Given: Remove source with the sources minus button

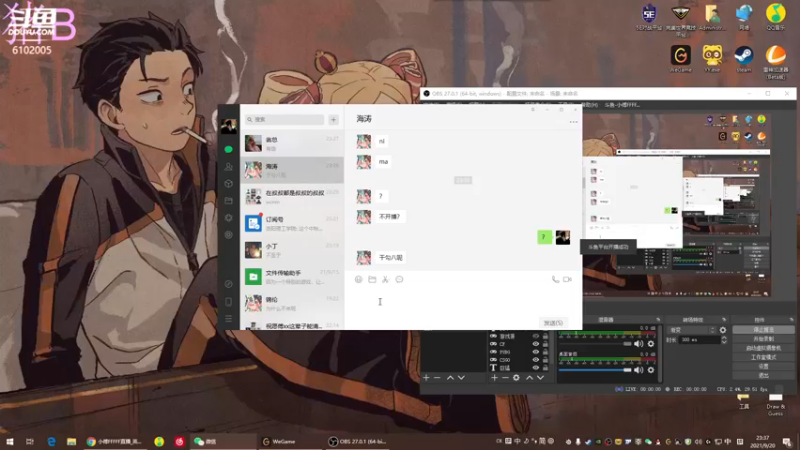Looking at the screenshot, I should click(x=505, y=378).
